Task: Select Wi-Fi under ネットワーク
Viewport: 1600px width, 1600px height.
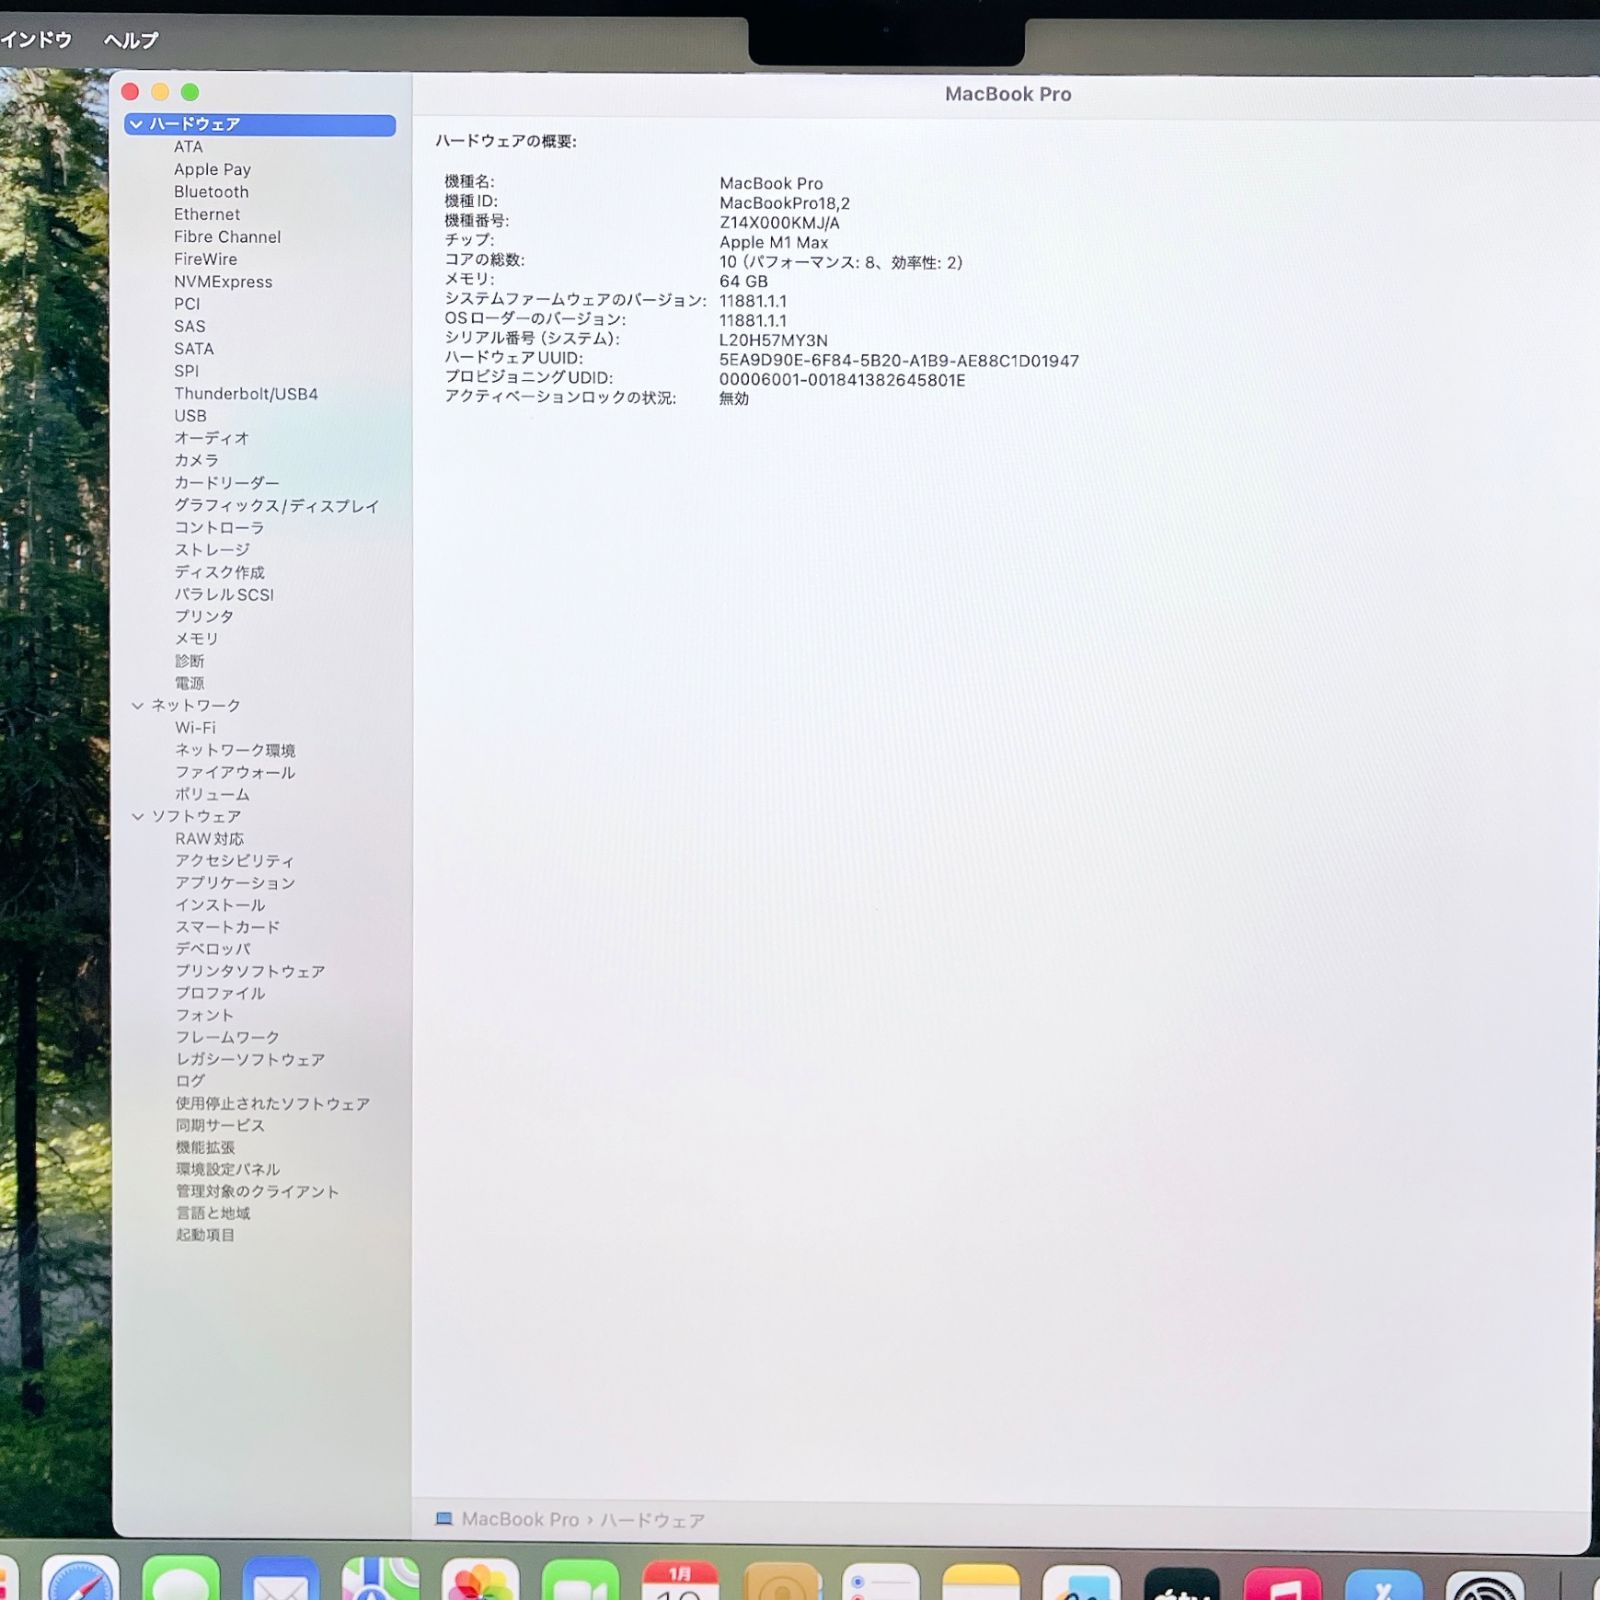Action: coord(195,728)
